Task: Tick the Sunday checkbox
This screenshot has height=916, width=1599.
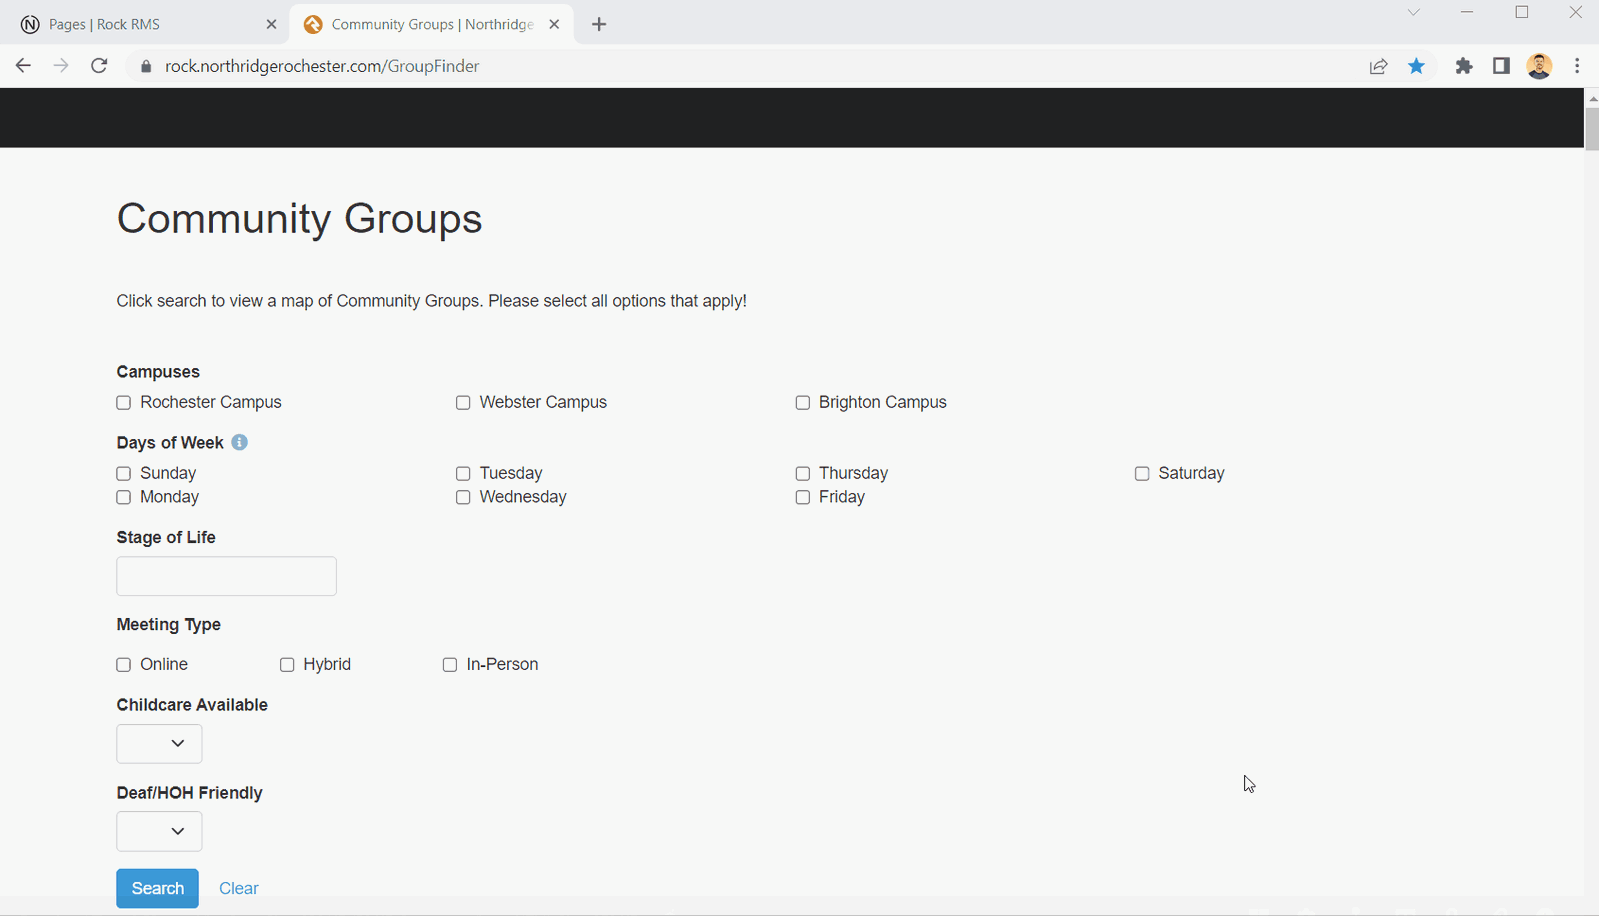Action: coord(124,474)
